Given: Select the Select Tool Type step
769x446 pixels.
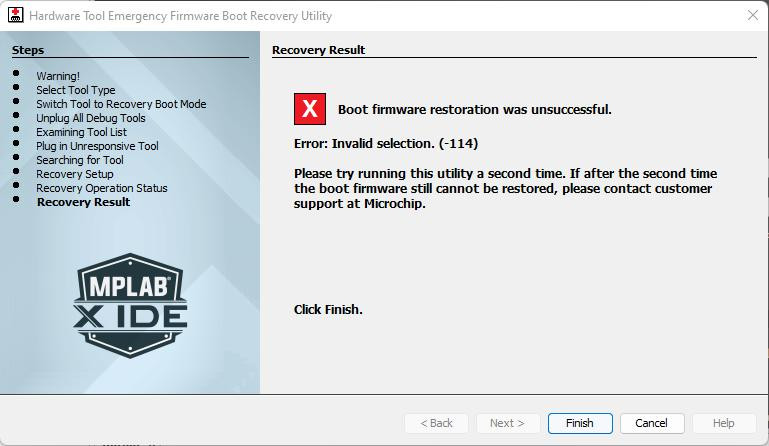Looking at the screenshot, I should pos(76,90).
